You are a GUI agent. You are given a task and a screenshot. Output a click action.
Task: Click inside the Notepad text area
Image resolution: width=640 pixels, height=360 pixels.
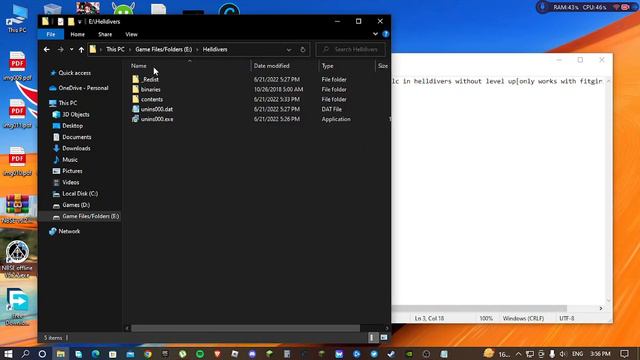[498, 192]
